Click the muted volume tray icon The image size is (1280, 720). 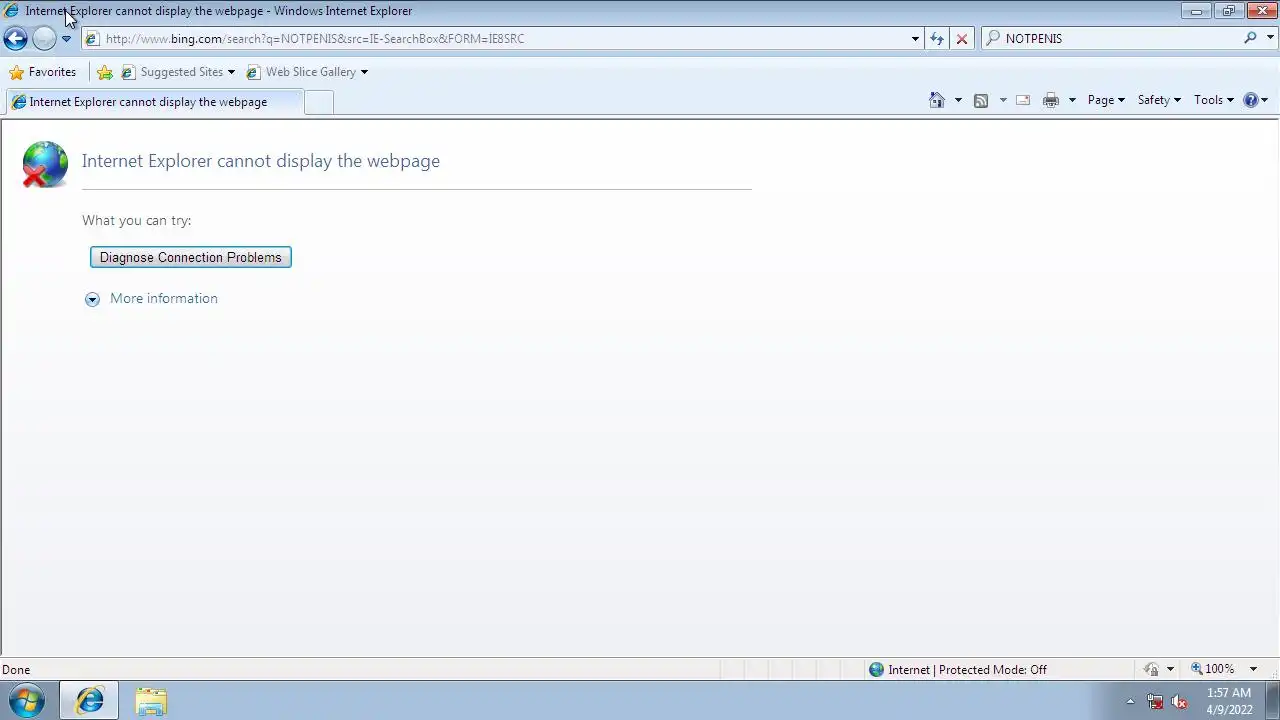[x=1179, y=701]
